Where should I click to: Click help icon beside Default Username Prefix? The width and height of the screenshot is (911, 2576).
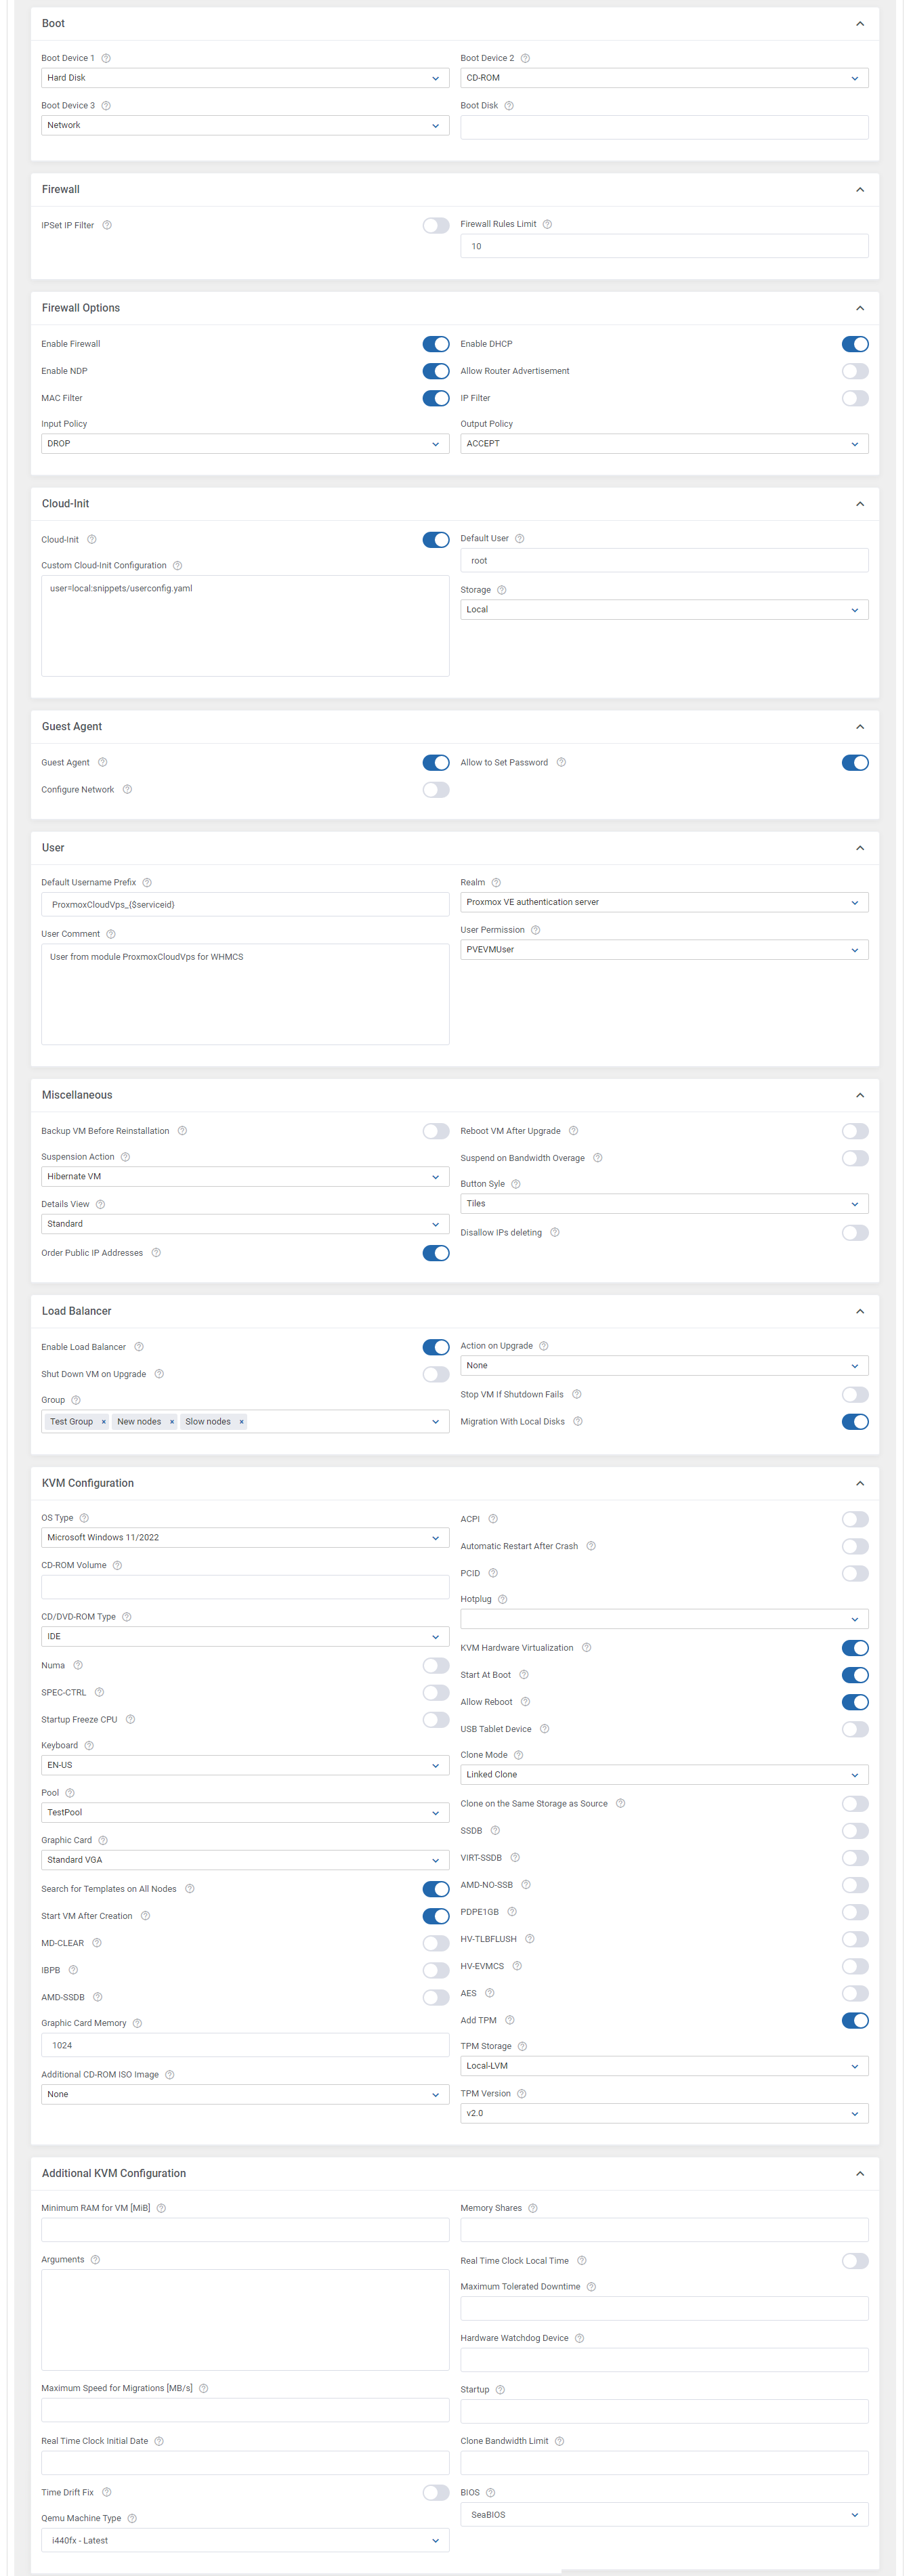pyautogui.click(x=147, y=882)
